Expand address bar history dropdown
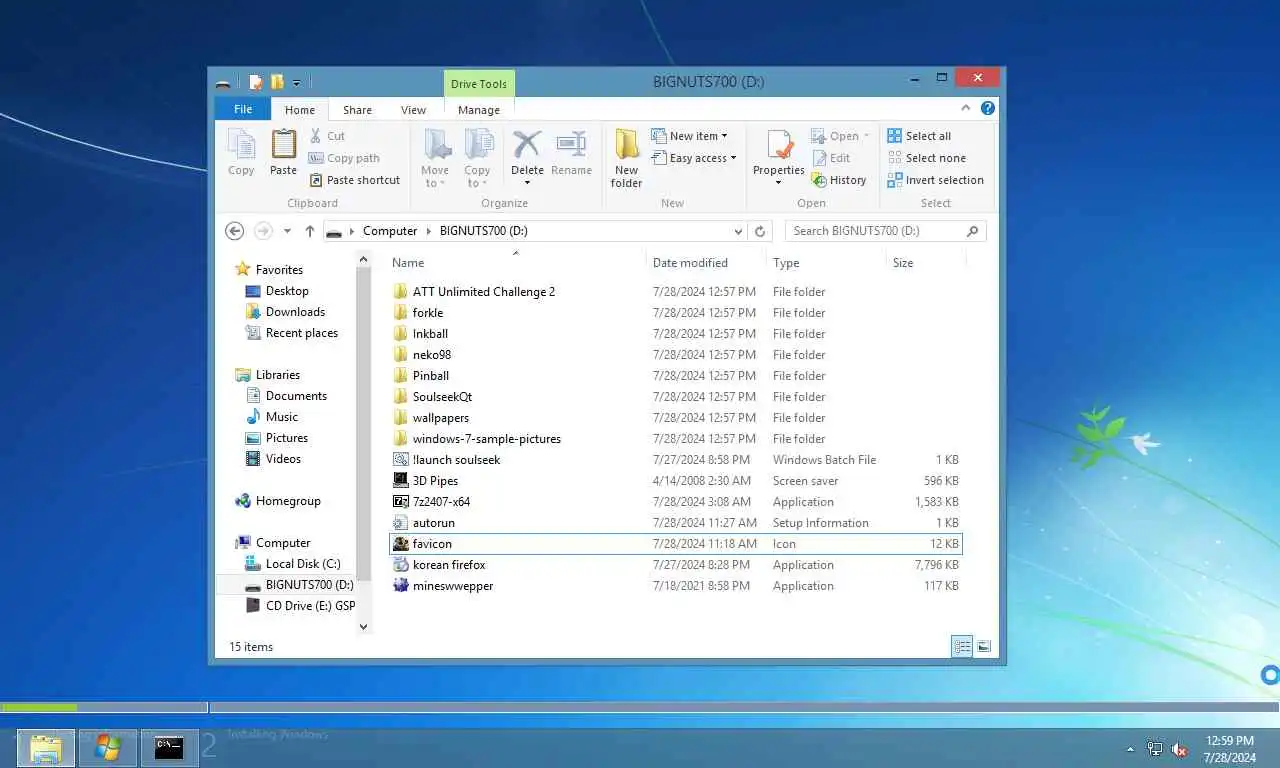The width and height of the screenshot is (1280, 768). [x=739, y=231]
